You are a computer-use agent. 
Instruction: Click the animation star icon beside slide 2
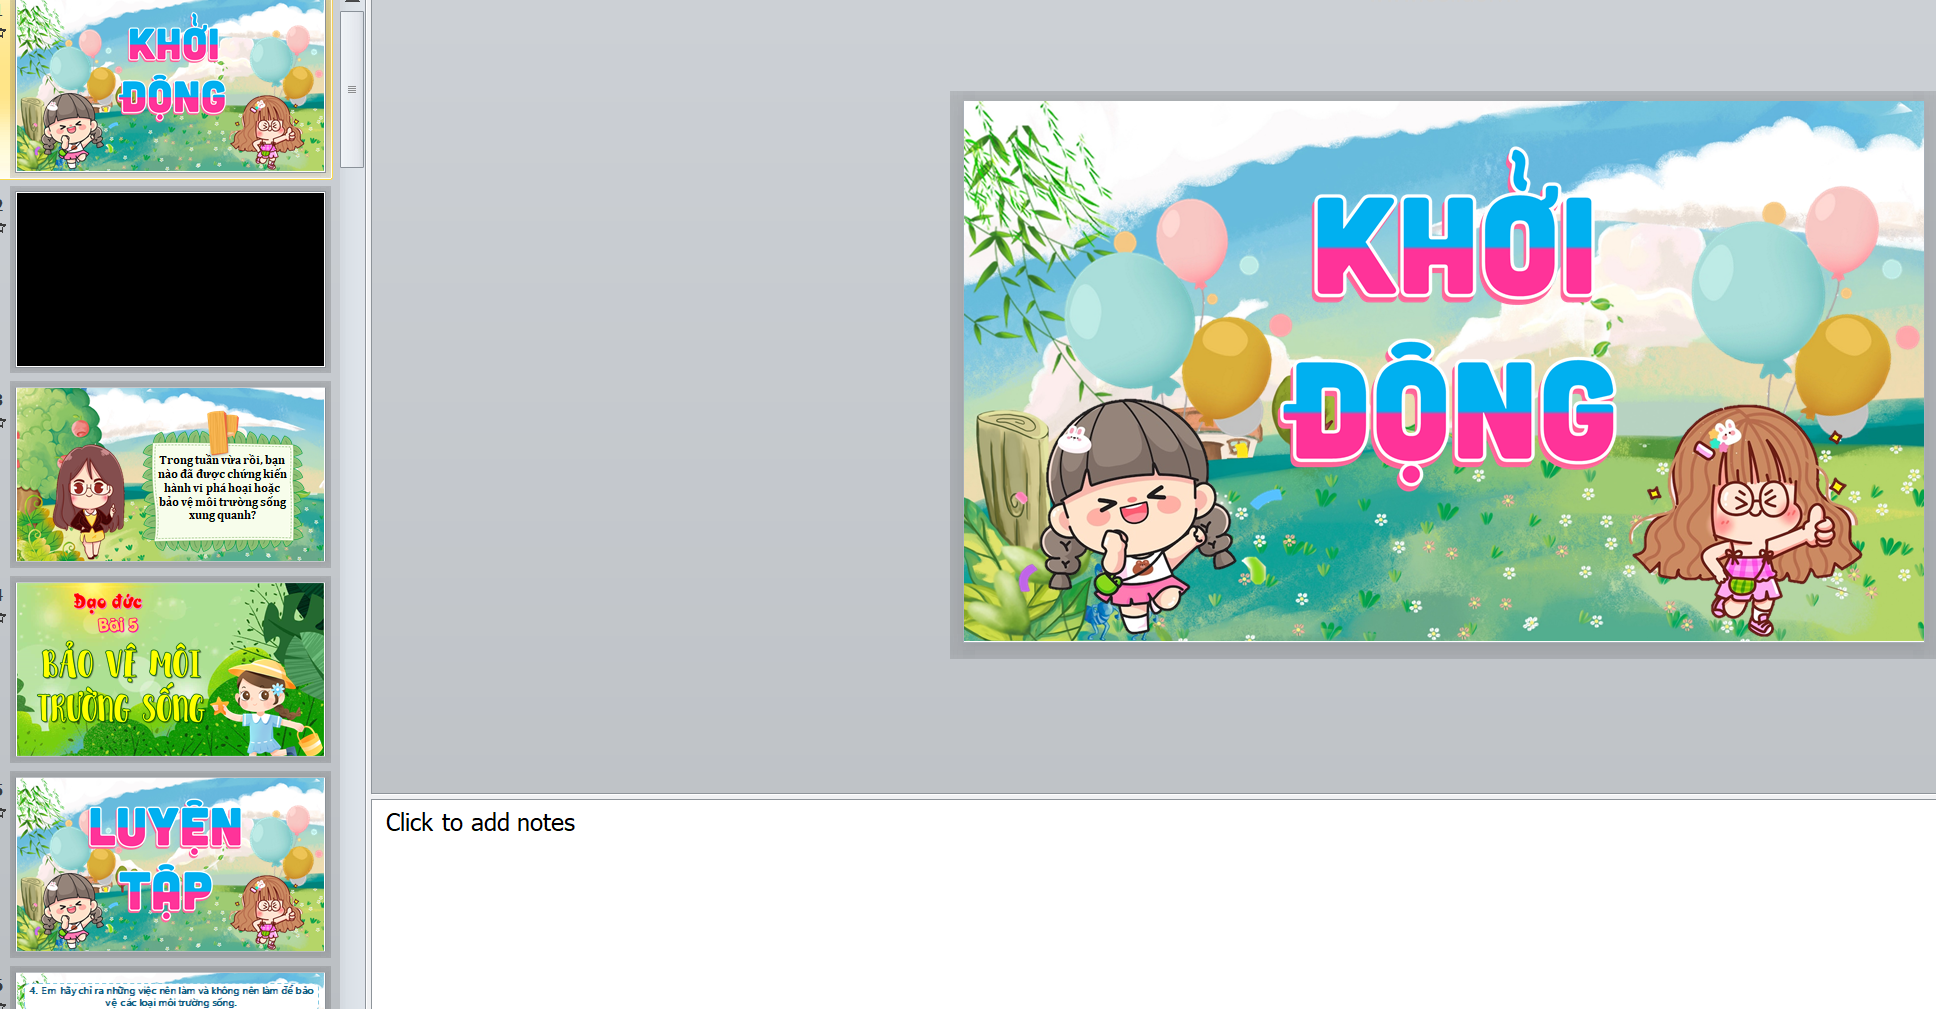[3, 228]
